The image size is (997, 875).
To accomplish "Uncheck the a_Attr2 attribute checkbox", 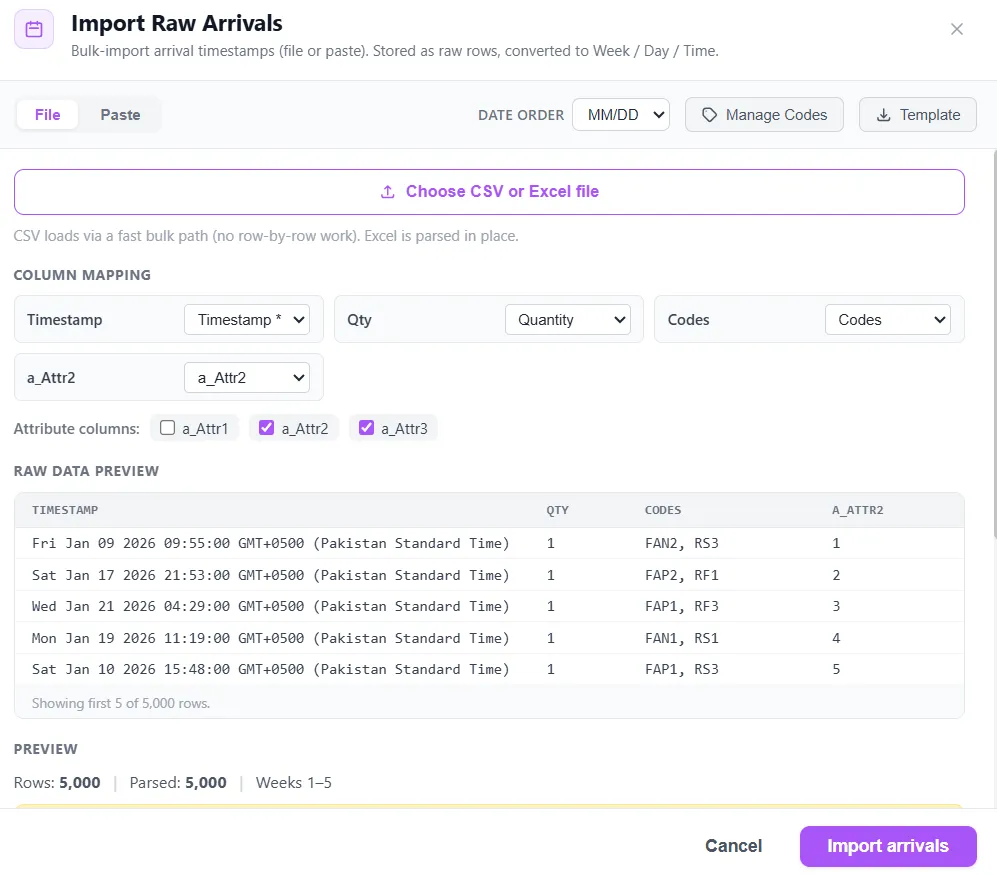I will click(x=266, y=428).
